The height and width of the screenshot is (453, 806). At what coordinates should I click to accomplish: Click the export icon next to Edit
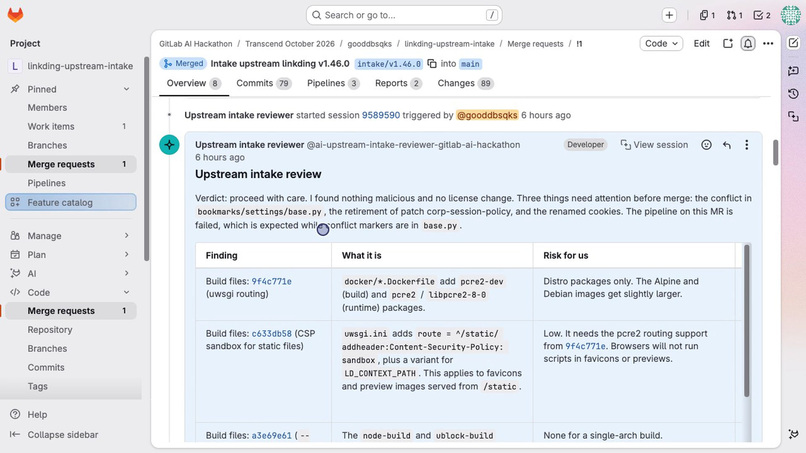pos(727,44)
